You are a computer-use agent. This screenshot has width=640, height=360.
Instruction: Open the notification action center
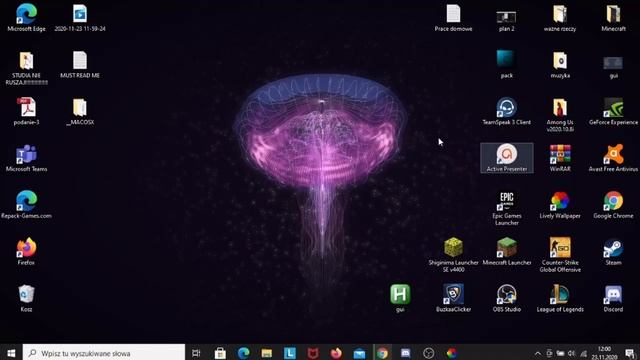click(x=630, y=353)
